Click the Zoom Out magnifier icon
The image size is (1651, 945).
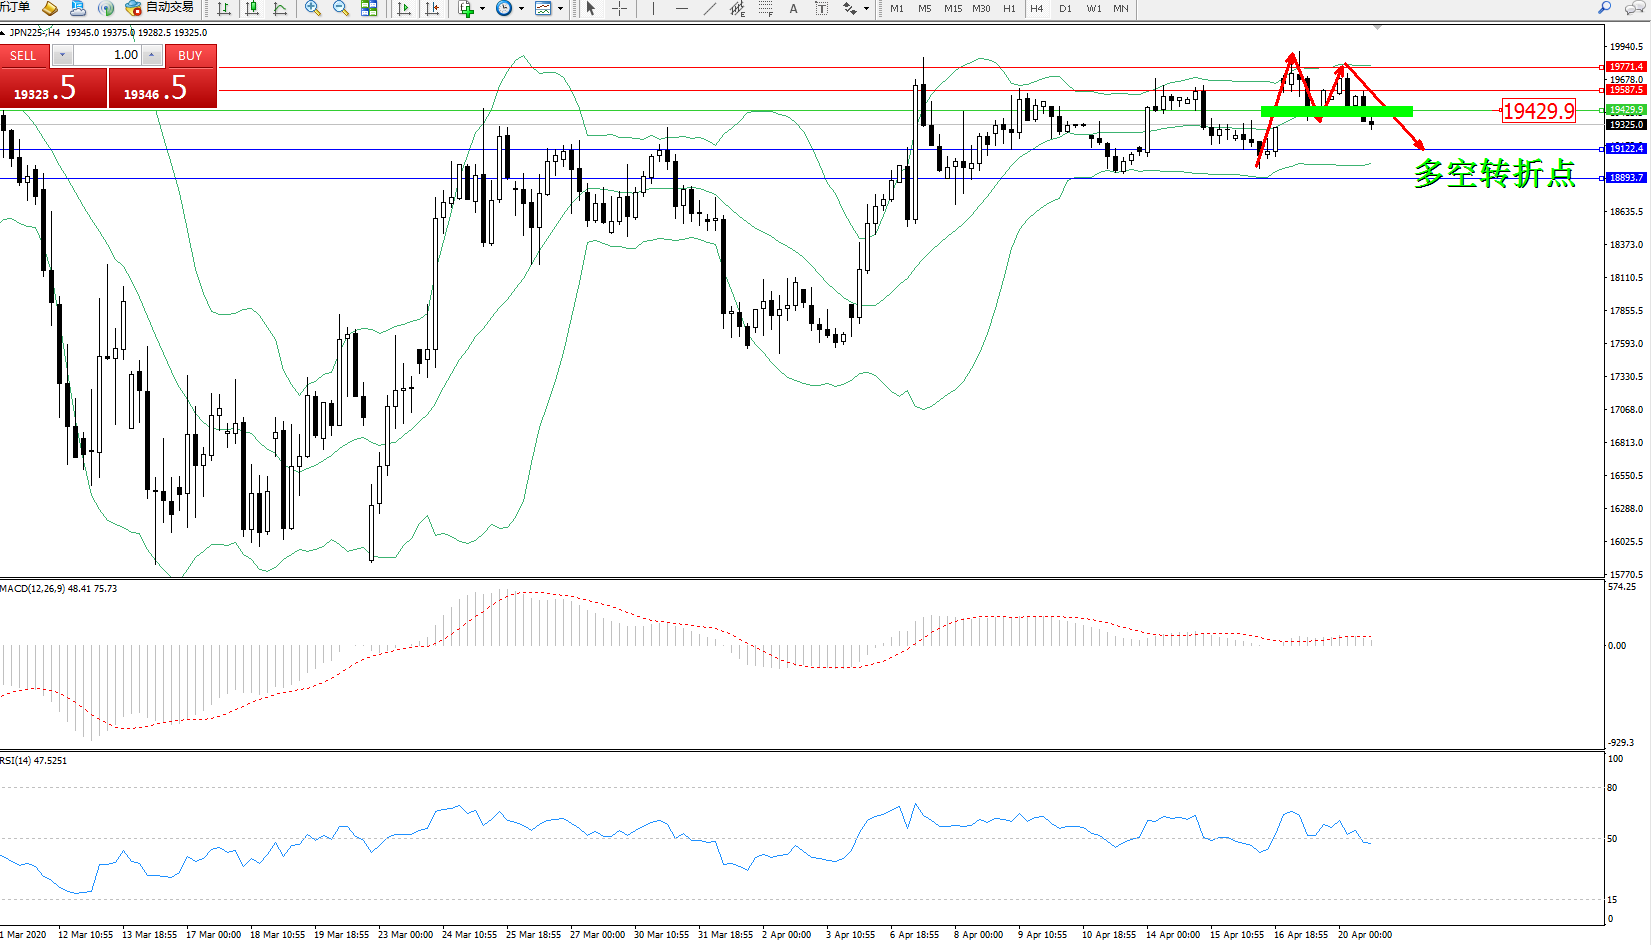click(x=340, y=9)
